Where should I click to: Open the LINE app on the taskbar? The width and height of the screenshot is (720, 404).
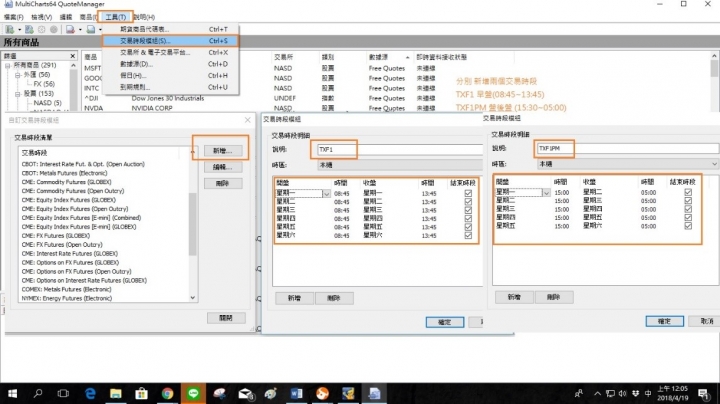(193, 393)
